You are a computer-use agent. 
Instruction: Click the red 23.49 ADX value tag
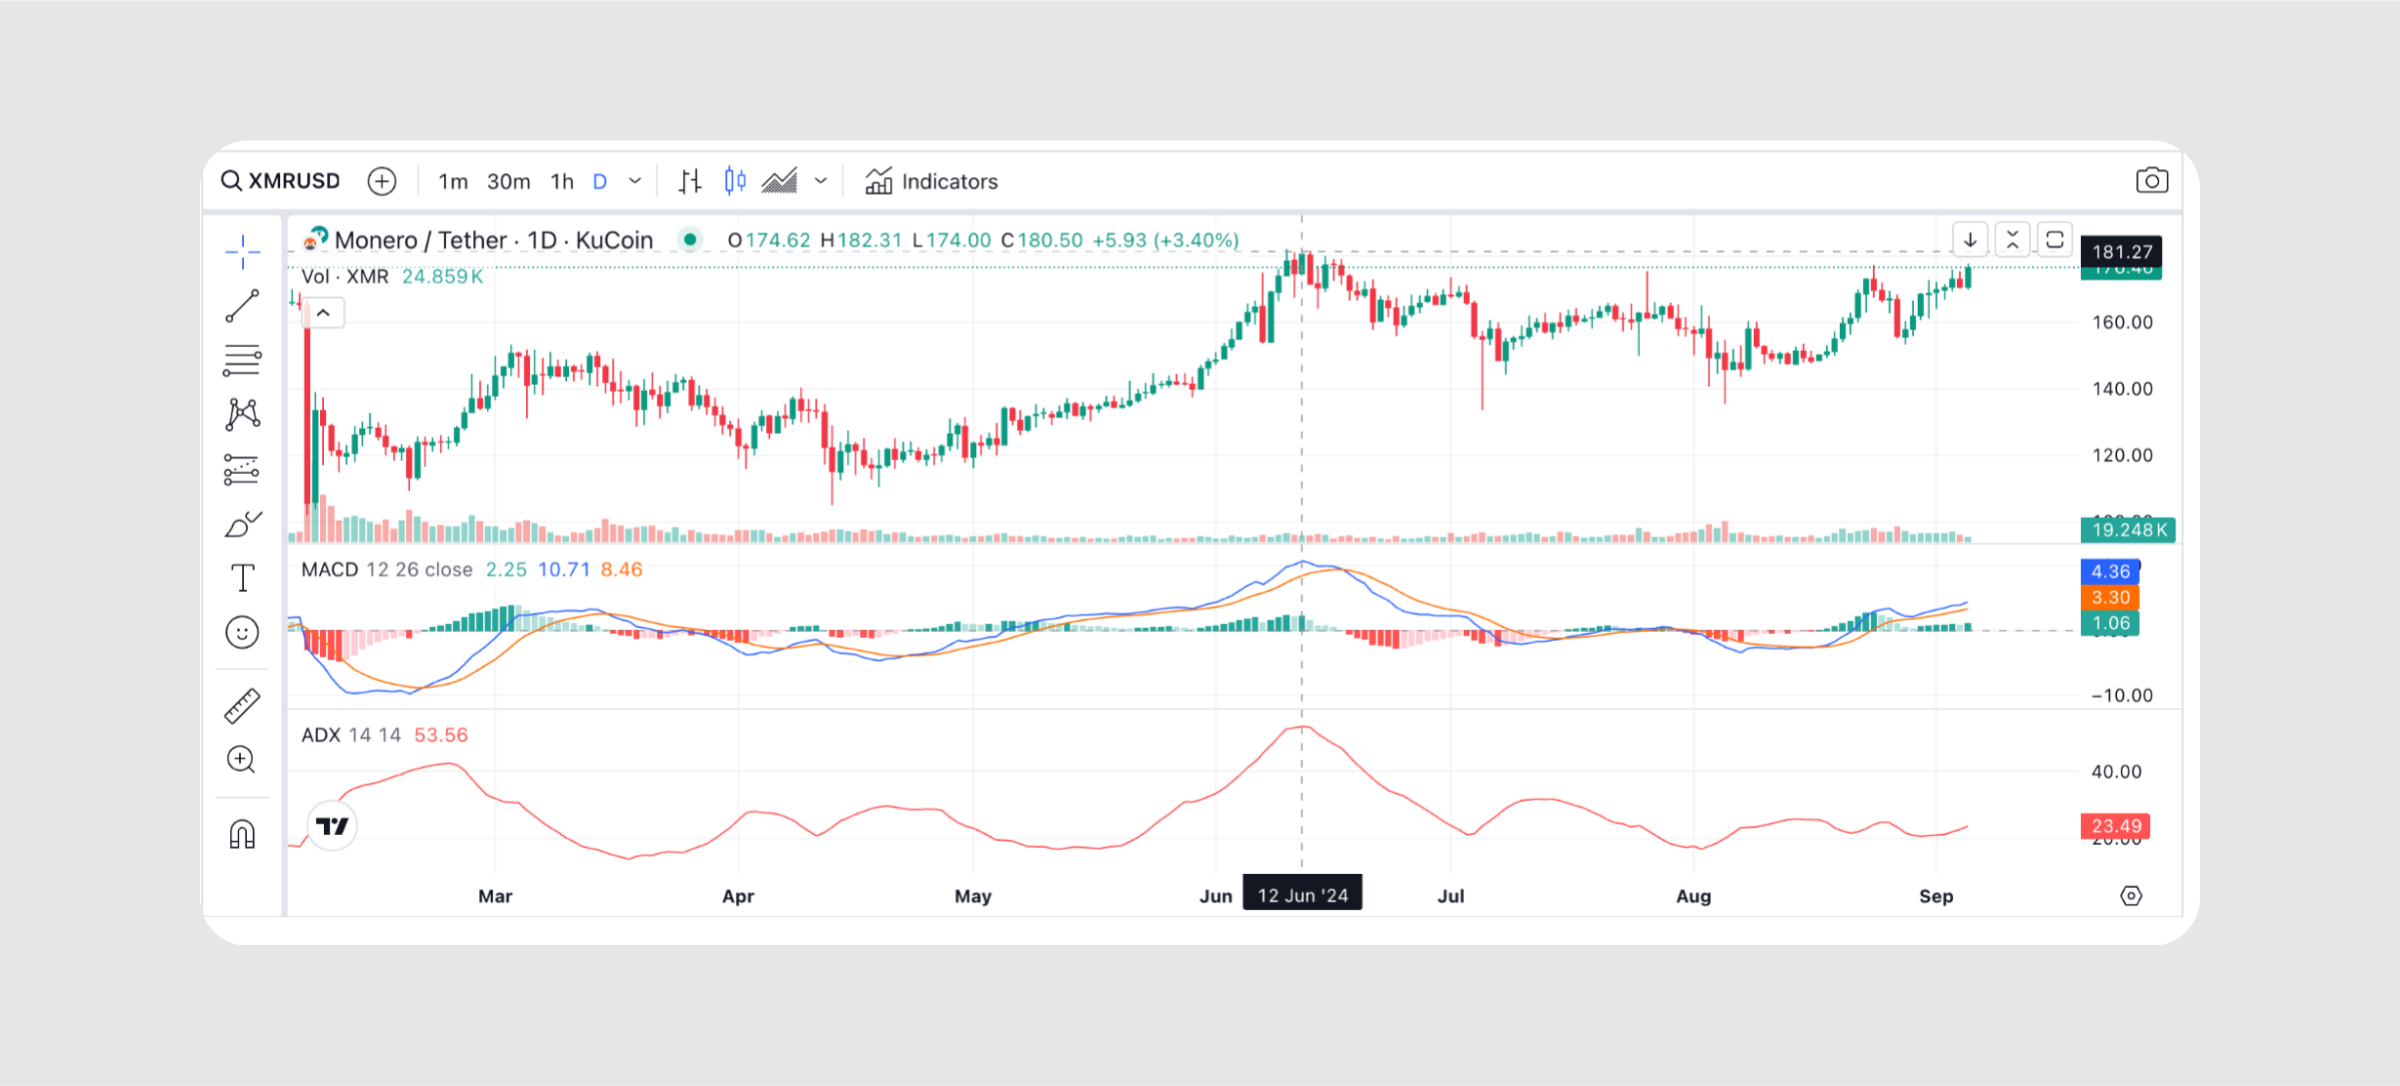(2116, 826)
